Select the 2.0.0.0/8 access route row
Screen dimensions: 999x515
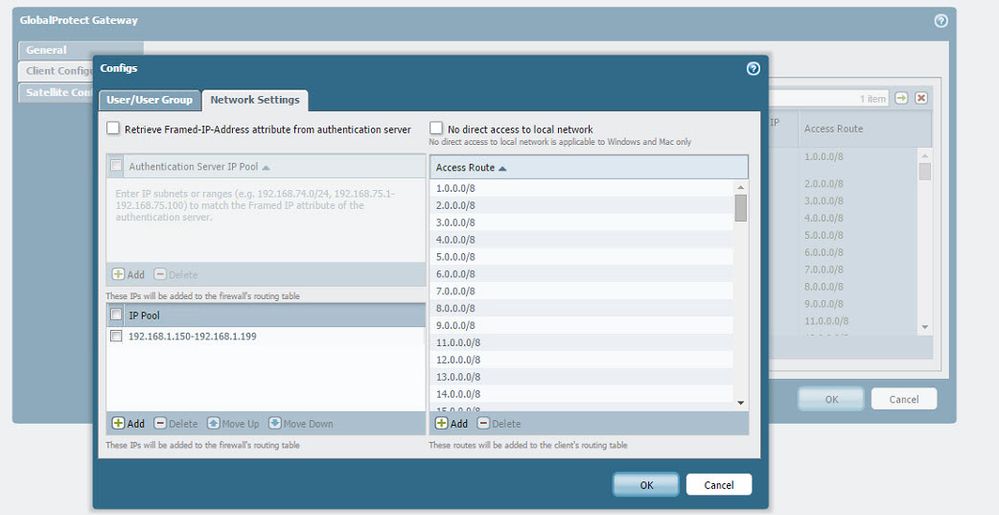[582, 206]
